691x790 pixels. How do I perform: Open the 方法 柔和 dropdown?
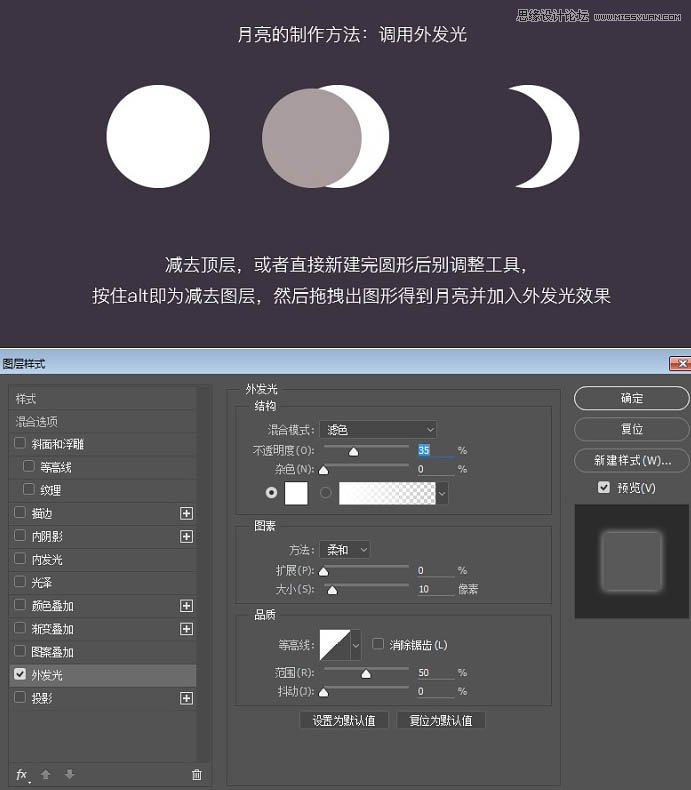344,549
